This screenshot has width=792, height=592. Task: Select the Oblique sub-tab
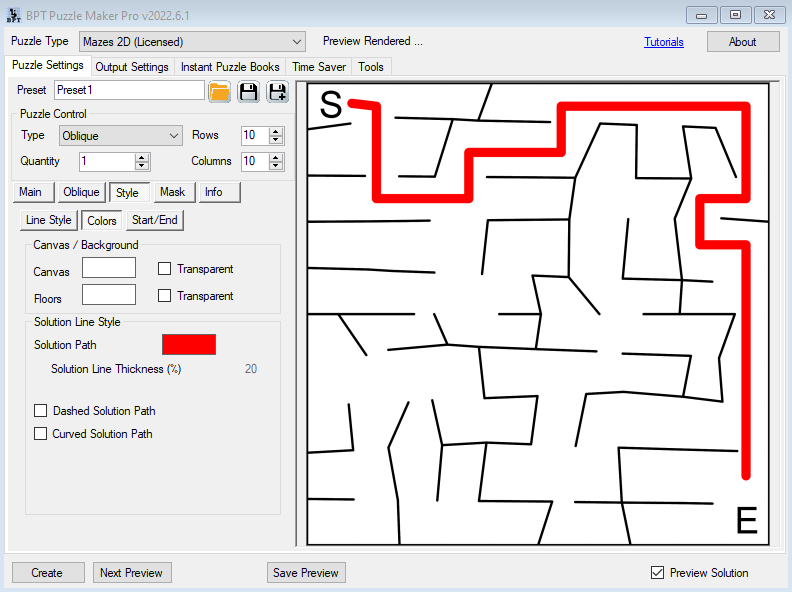81,192
